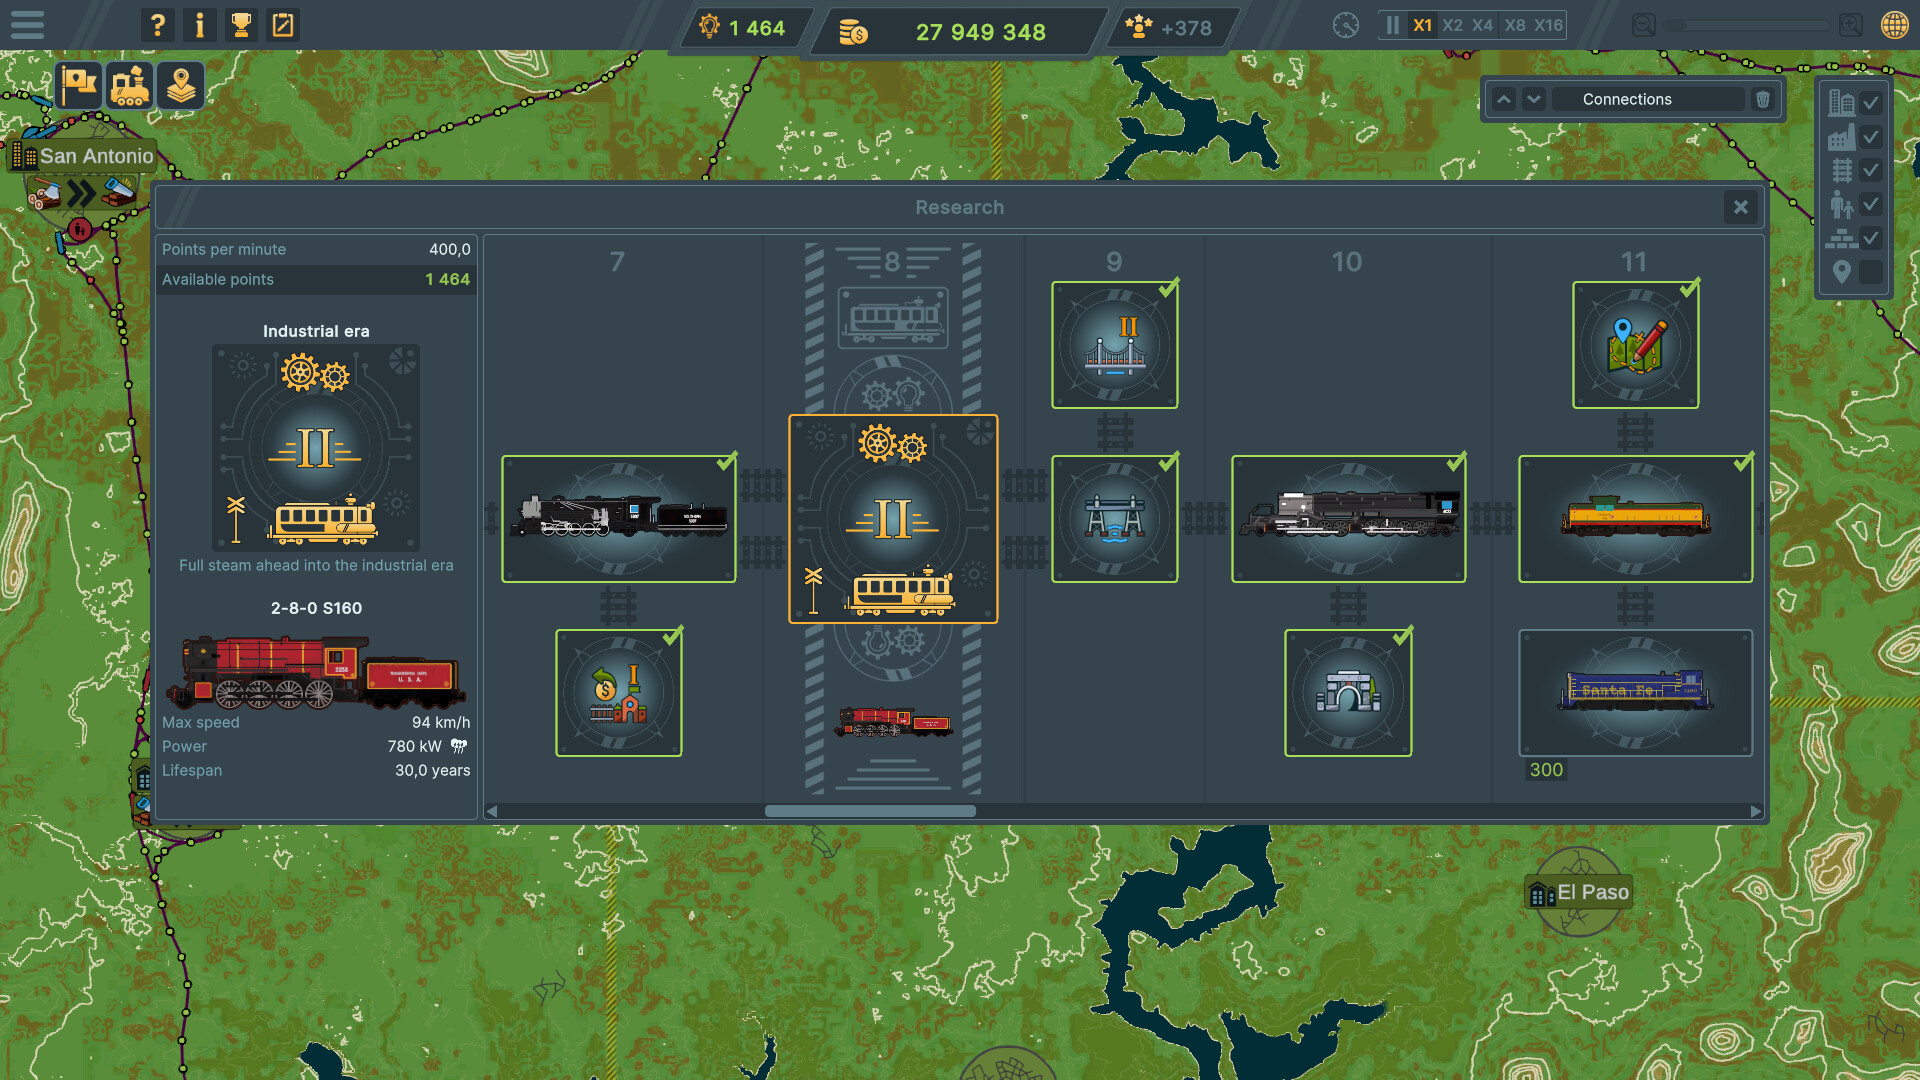The width and height of the screenshot is (1920, 1080).
Task: Click the map layers icon
Action: [x=180, y=85]
